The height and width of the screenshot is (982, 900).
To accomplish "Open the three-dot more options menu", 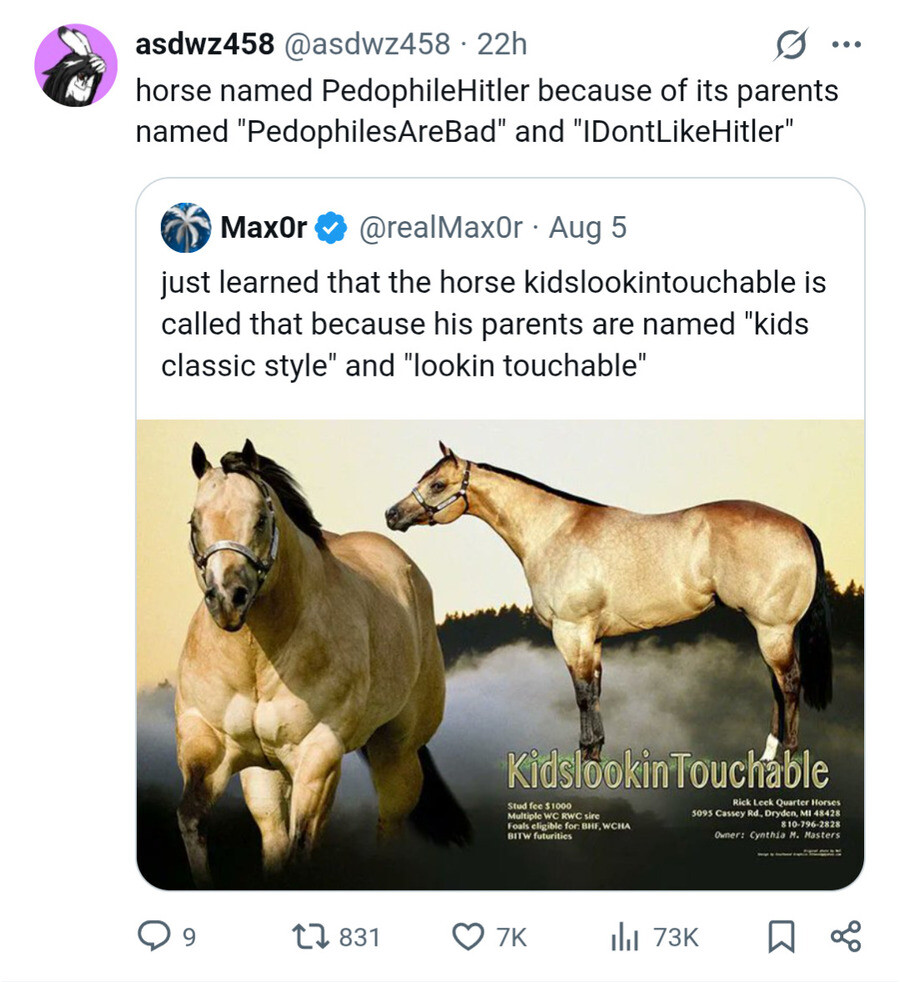I will coord(846,44).
